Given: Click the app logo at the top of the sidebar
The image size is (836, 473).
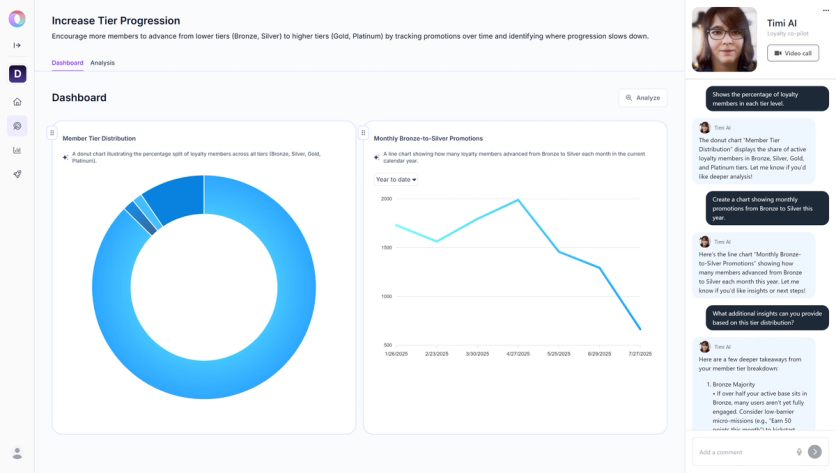Looking at the screenshot, I should pyautogui.click(x=17, y=19).
